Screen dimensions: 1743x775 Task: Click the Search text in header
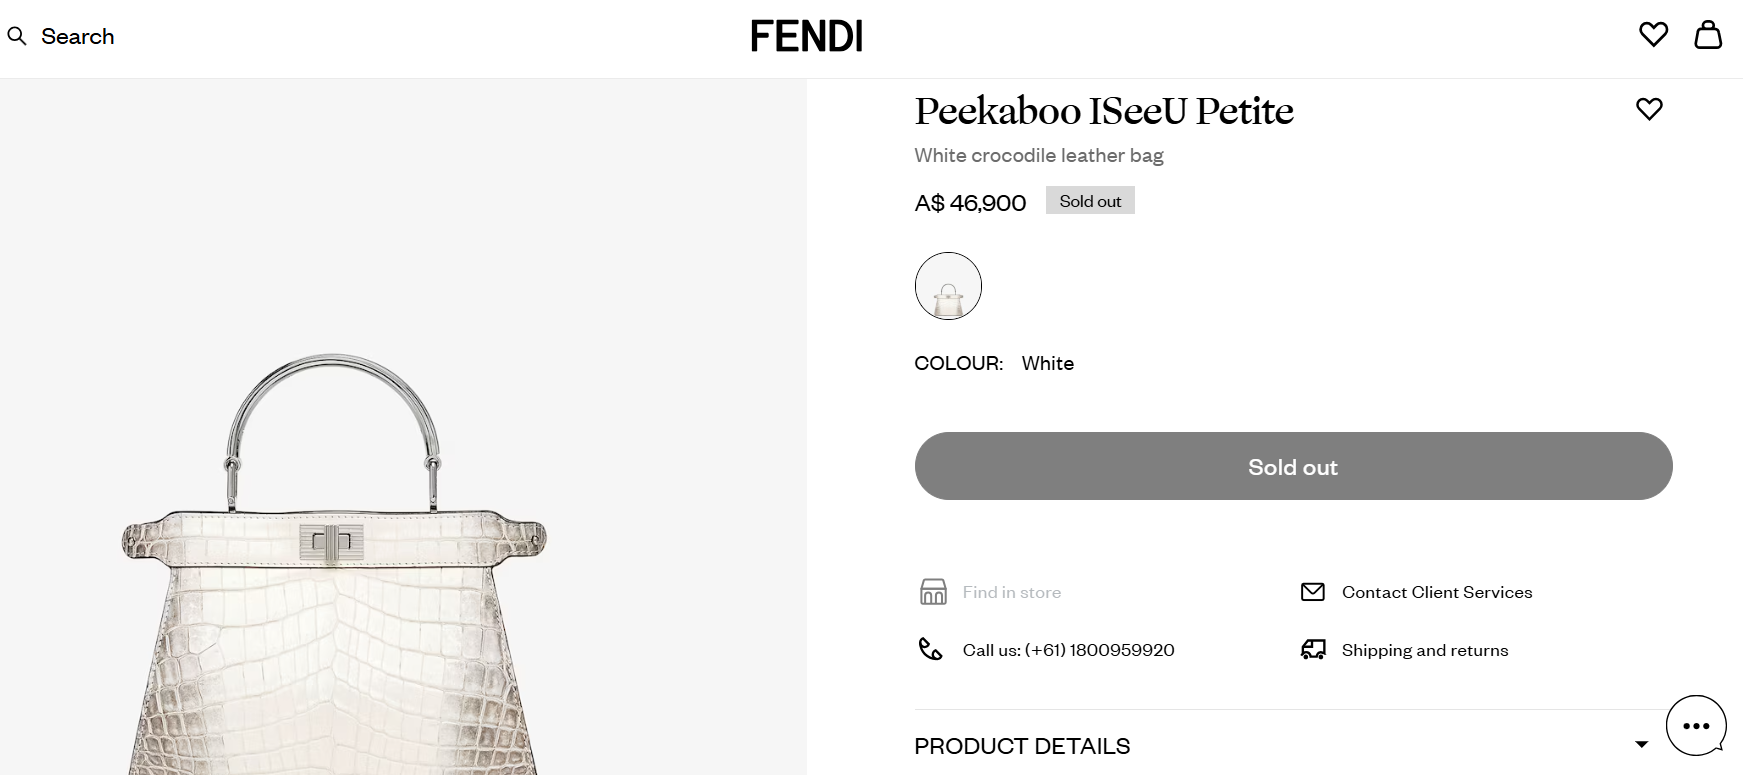tap(77, 37)
